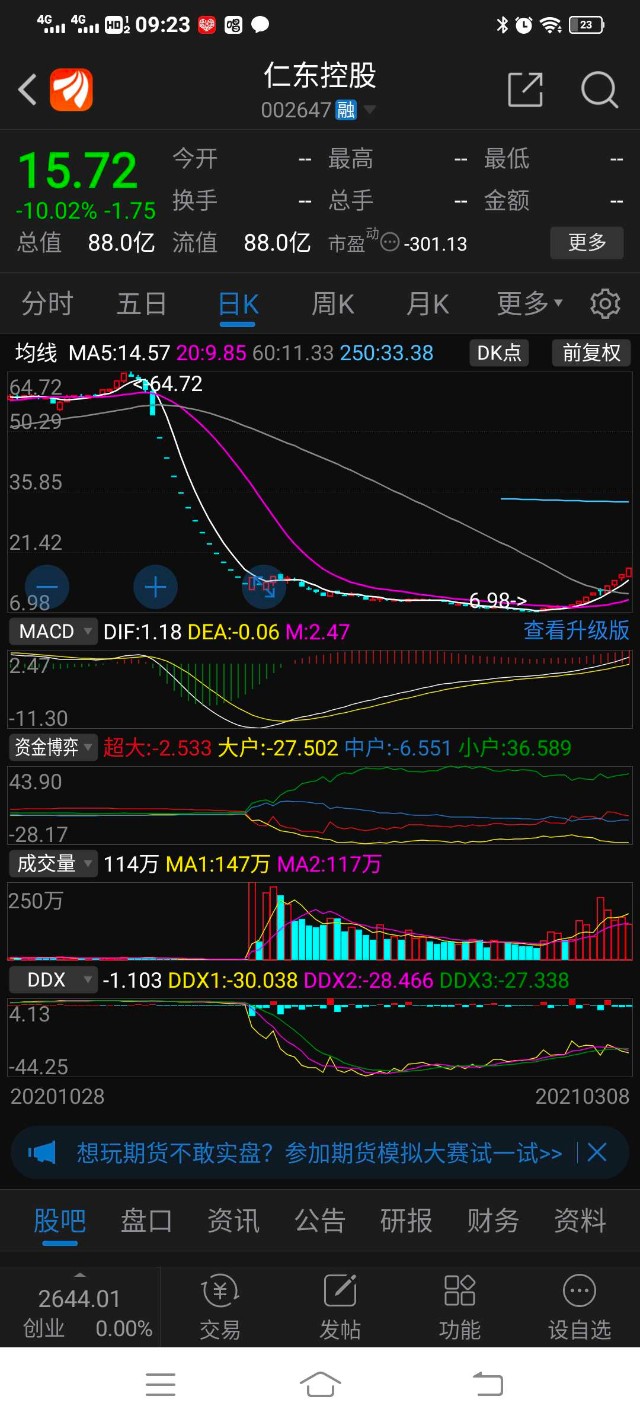Select the 公告 announcements tab
Screen dimensions: 640x1422
point(319,1220)
